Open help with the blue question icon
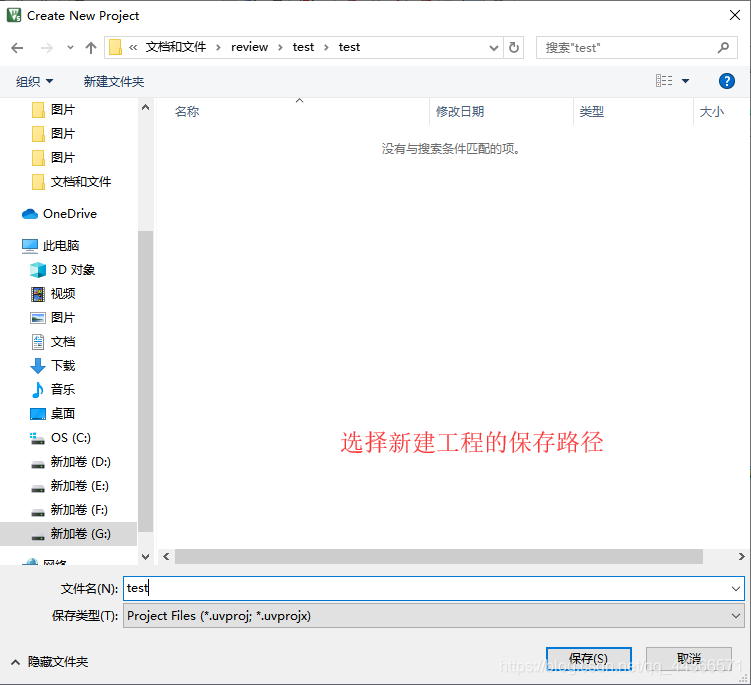 727,81
